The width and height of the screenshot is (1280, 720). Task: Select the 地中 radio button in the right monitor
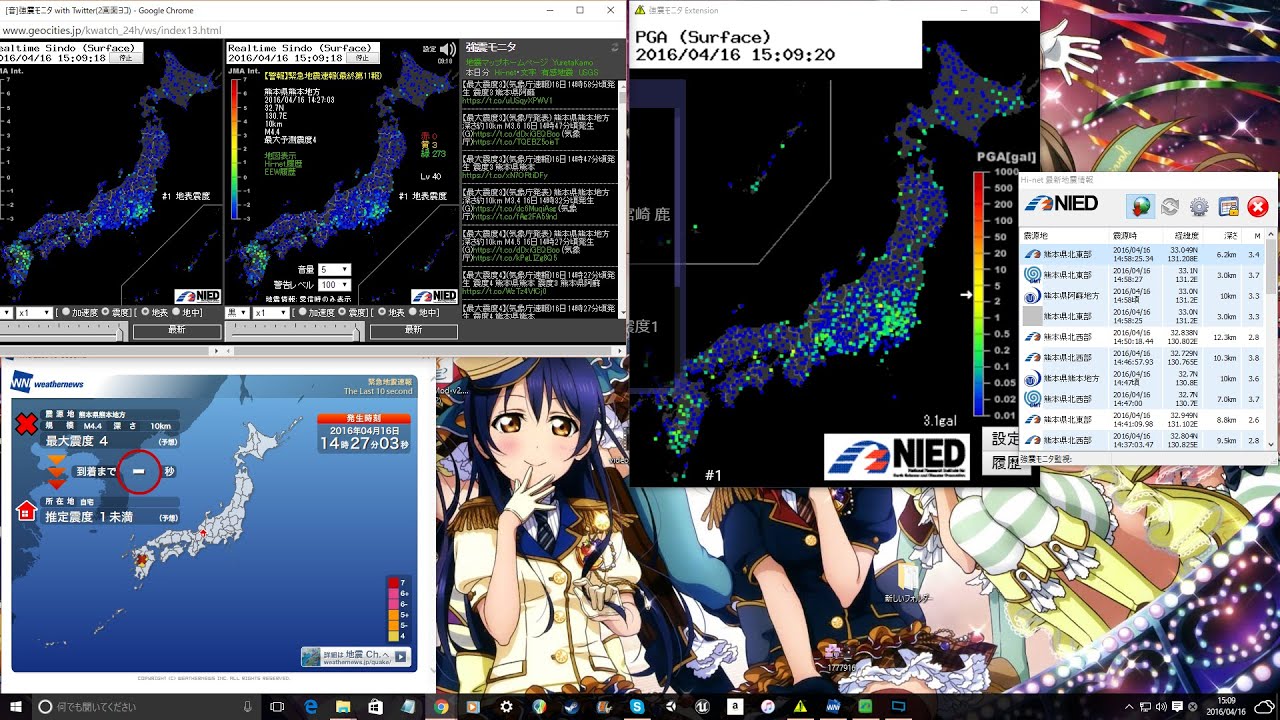411,313
